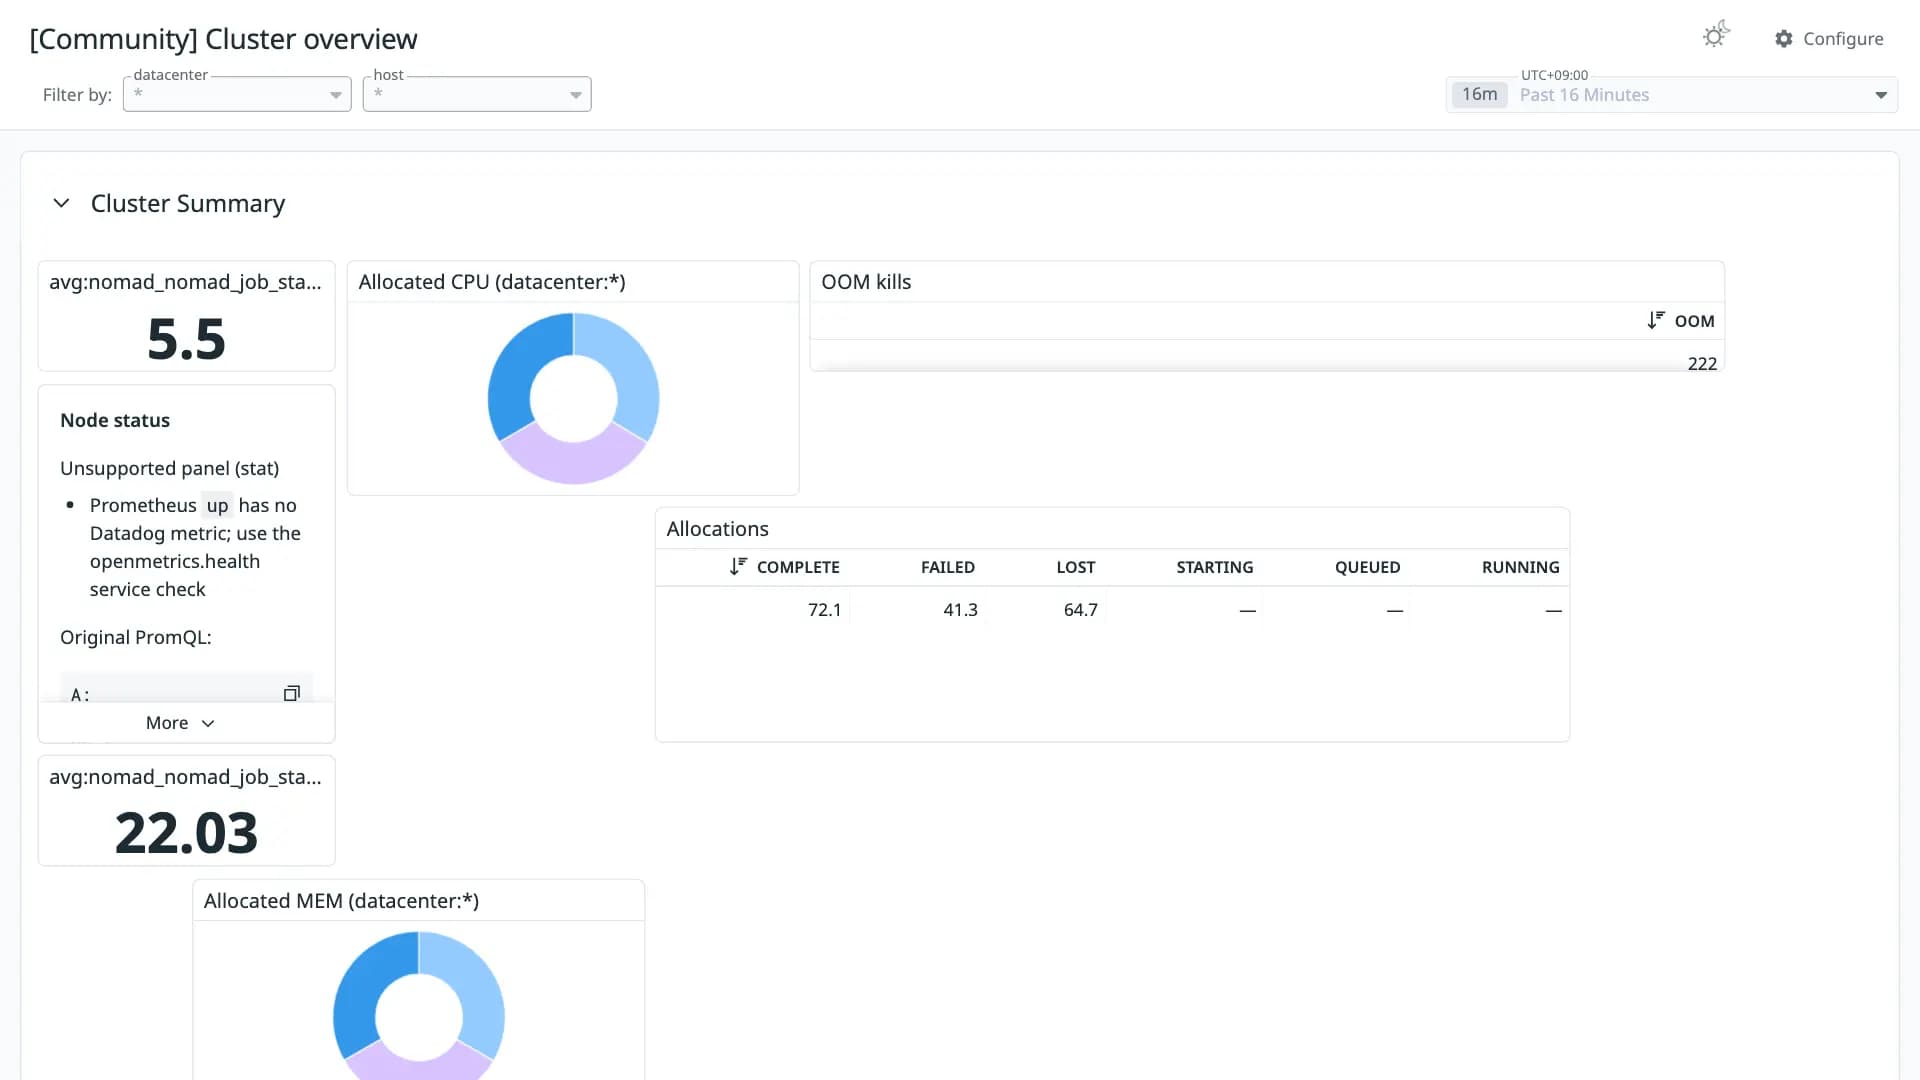
Task: Click the OOM kills widget title
Action: (x=866, y=282)
